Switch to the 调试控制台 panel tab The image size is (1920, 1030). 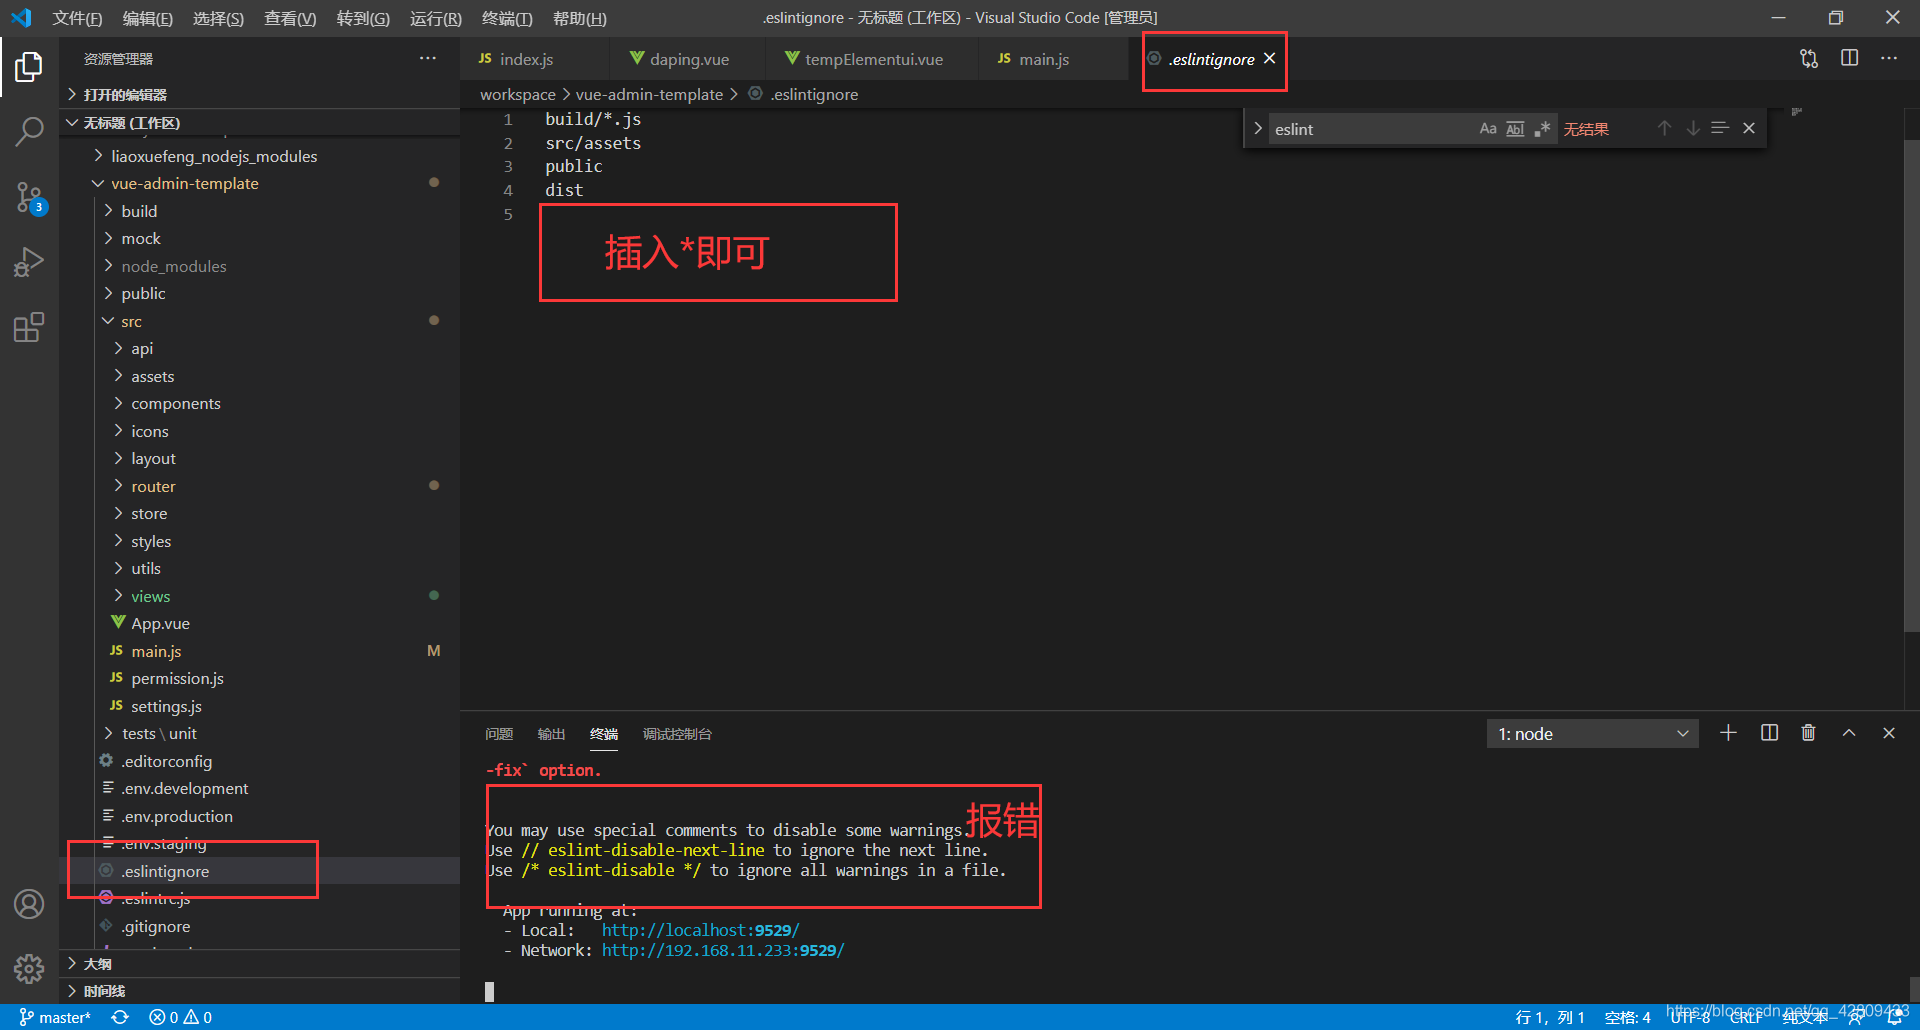(x=676, y=733)
